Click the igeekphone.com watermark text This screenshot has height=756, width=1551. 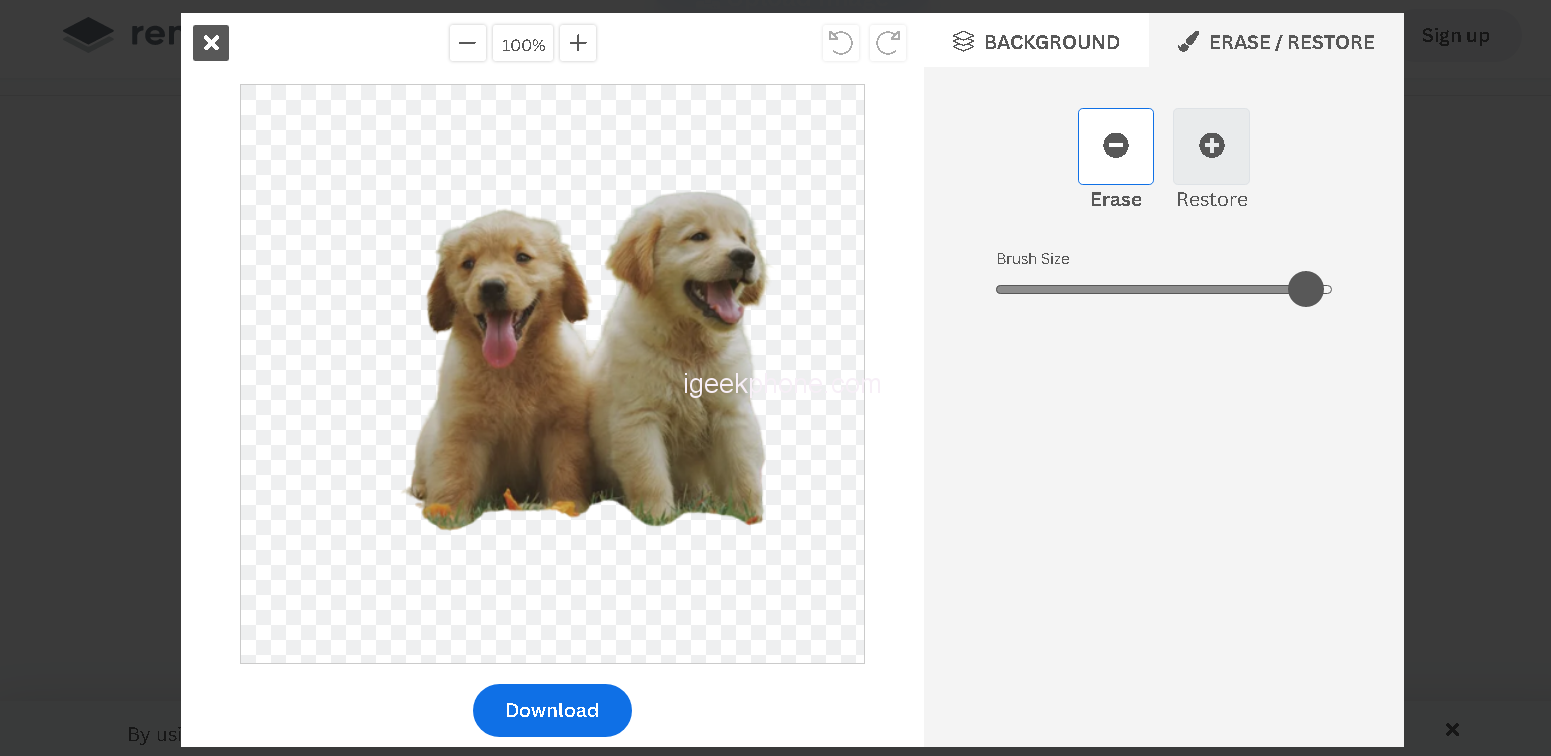click(x=781, y=384)
